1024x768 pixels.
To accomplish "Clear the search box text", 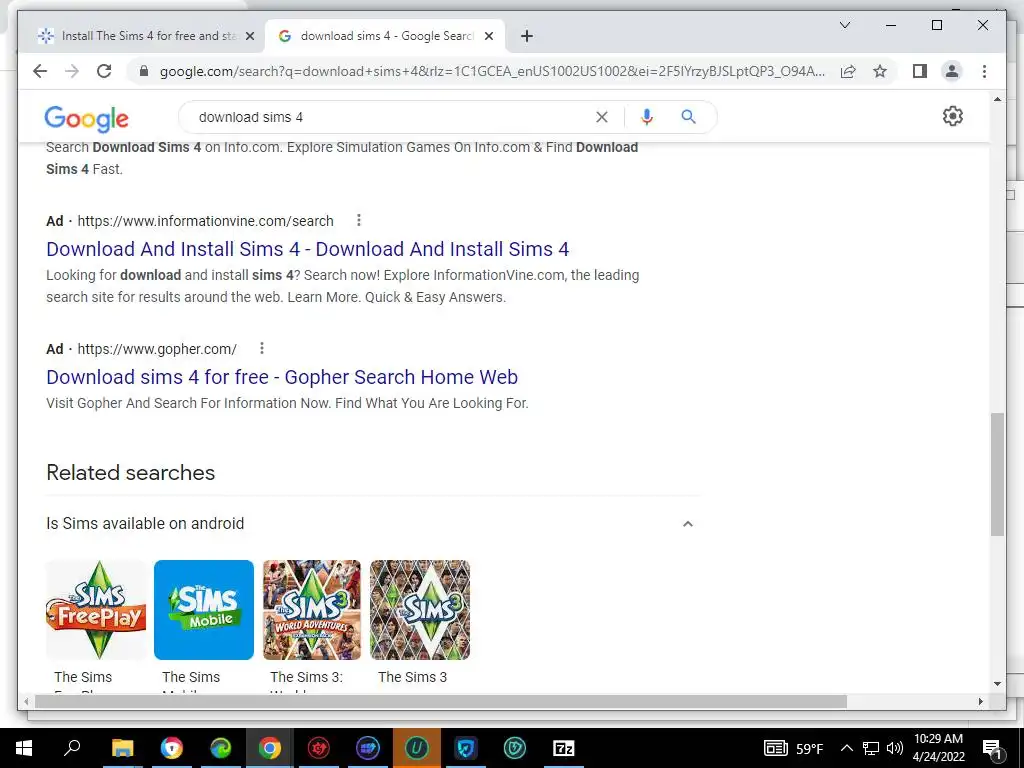I will (601, 117).
